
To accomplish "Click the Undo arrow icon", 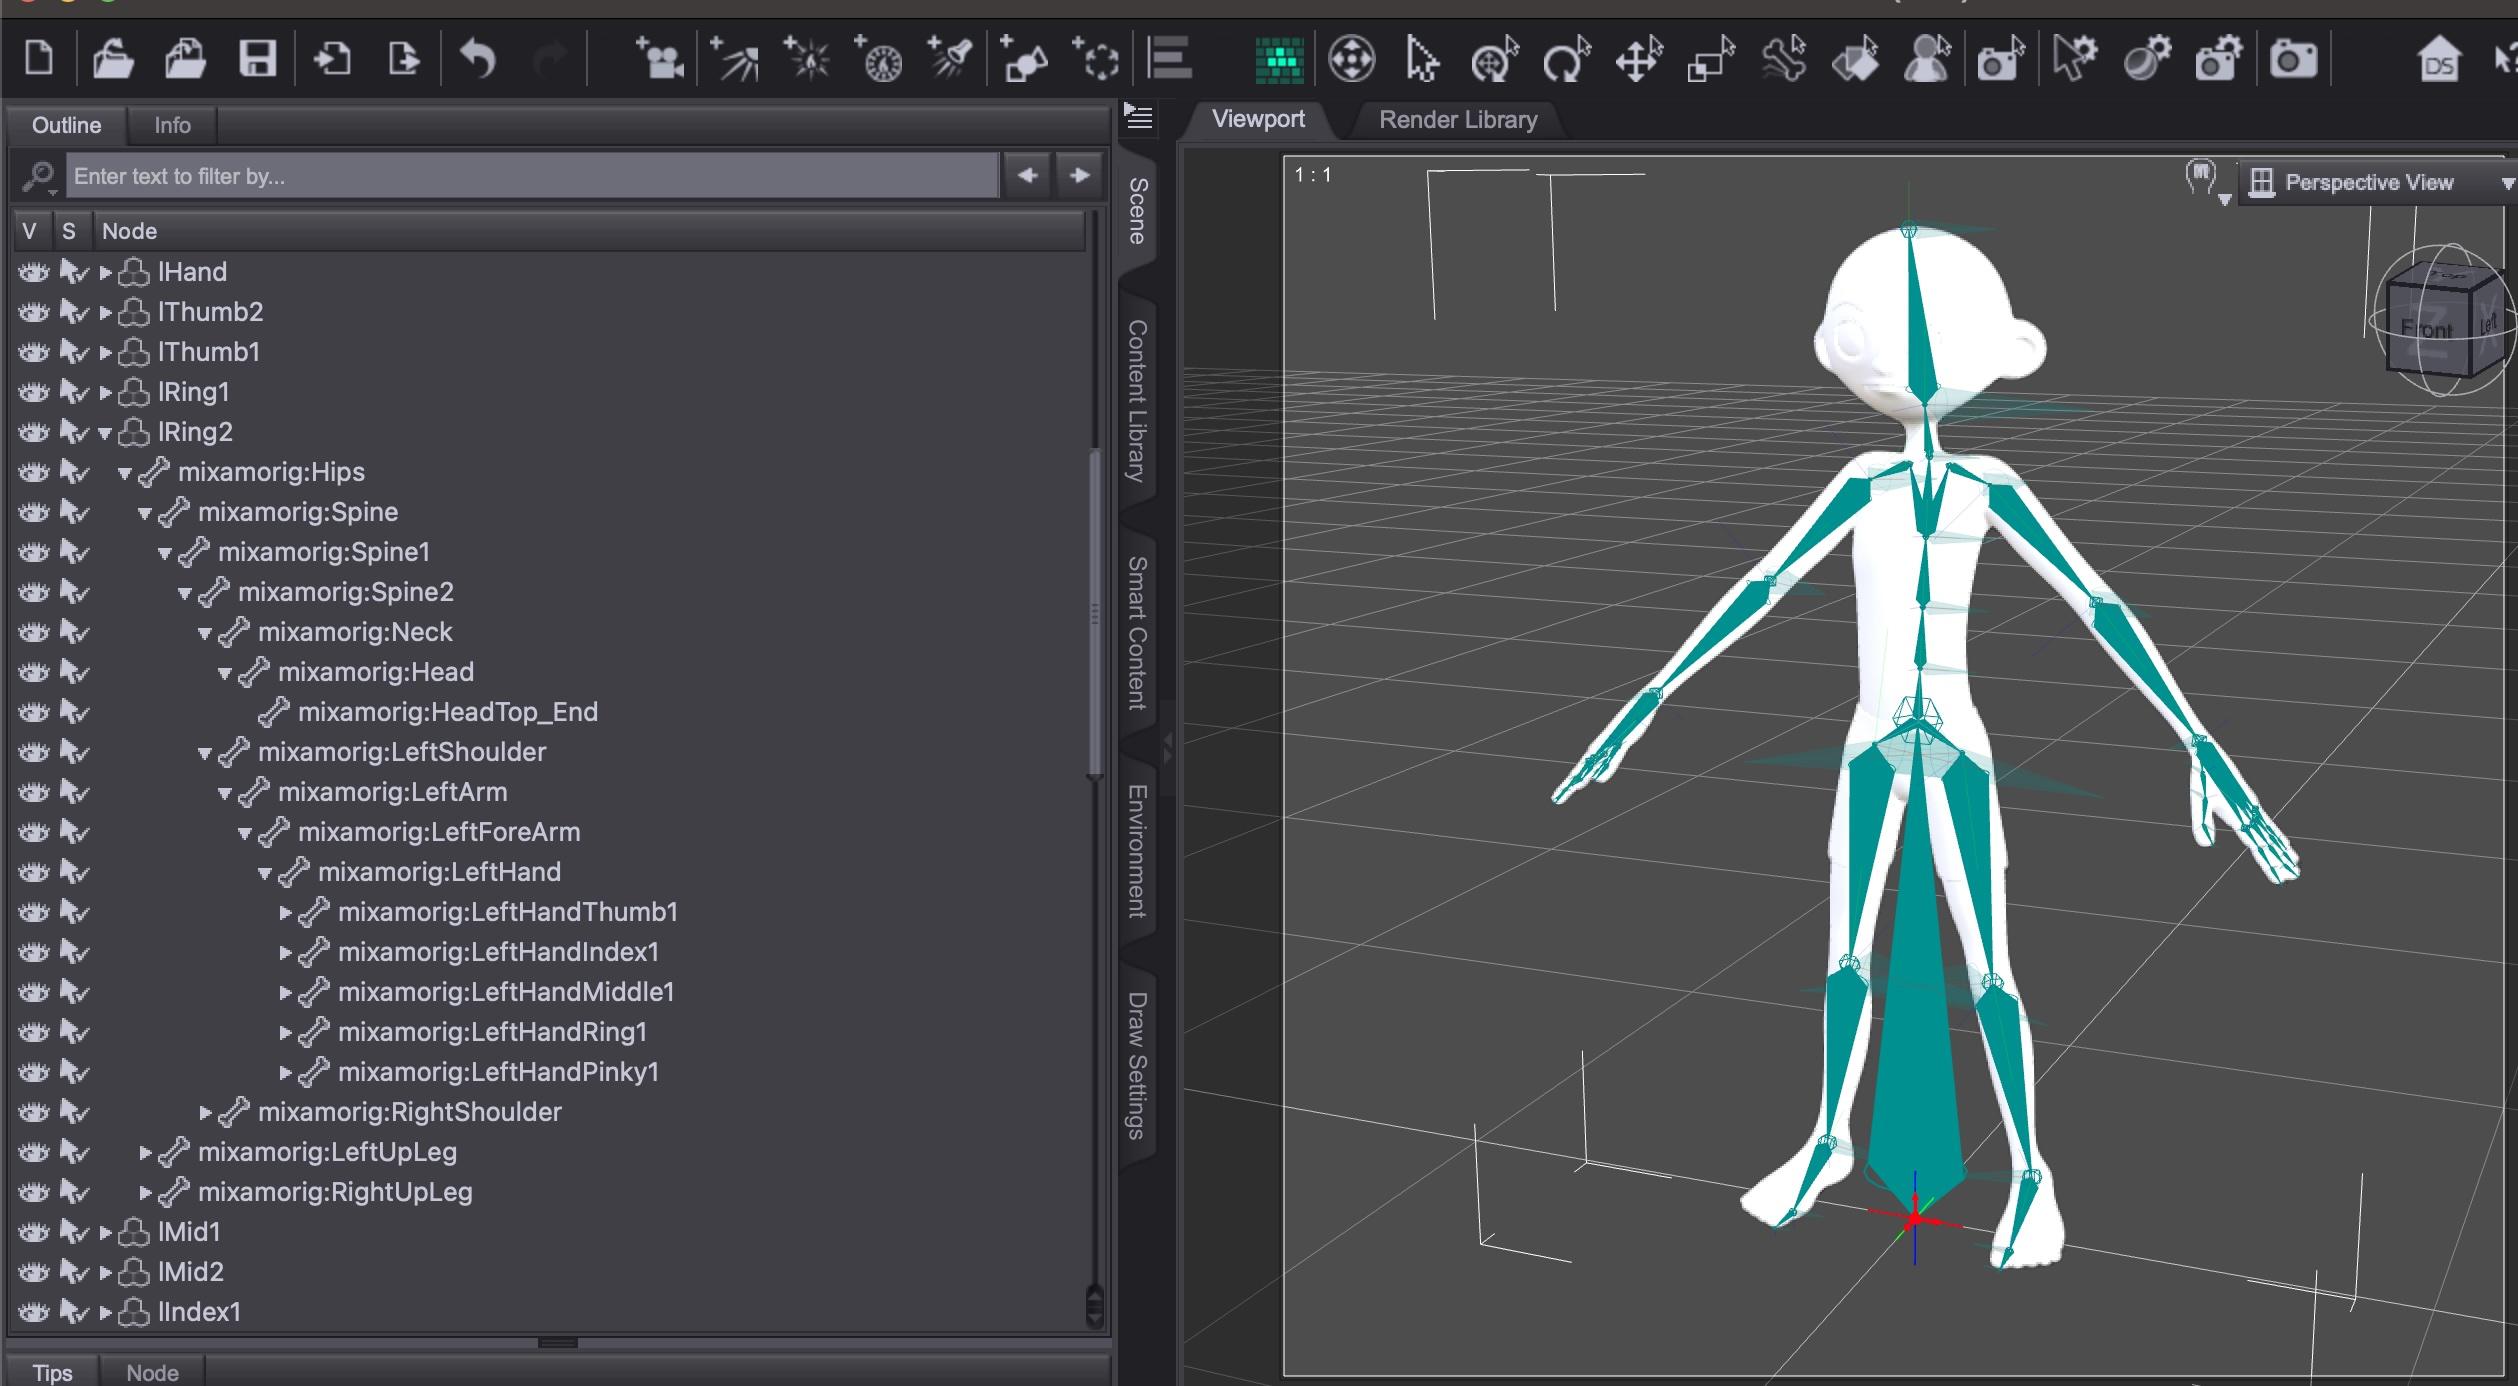I will coord(477,59).
